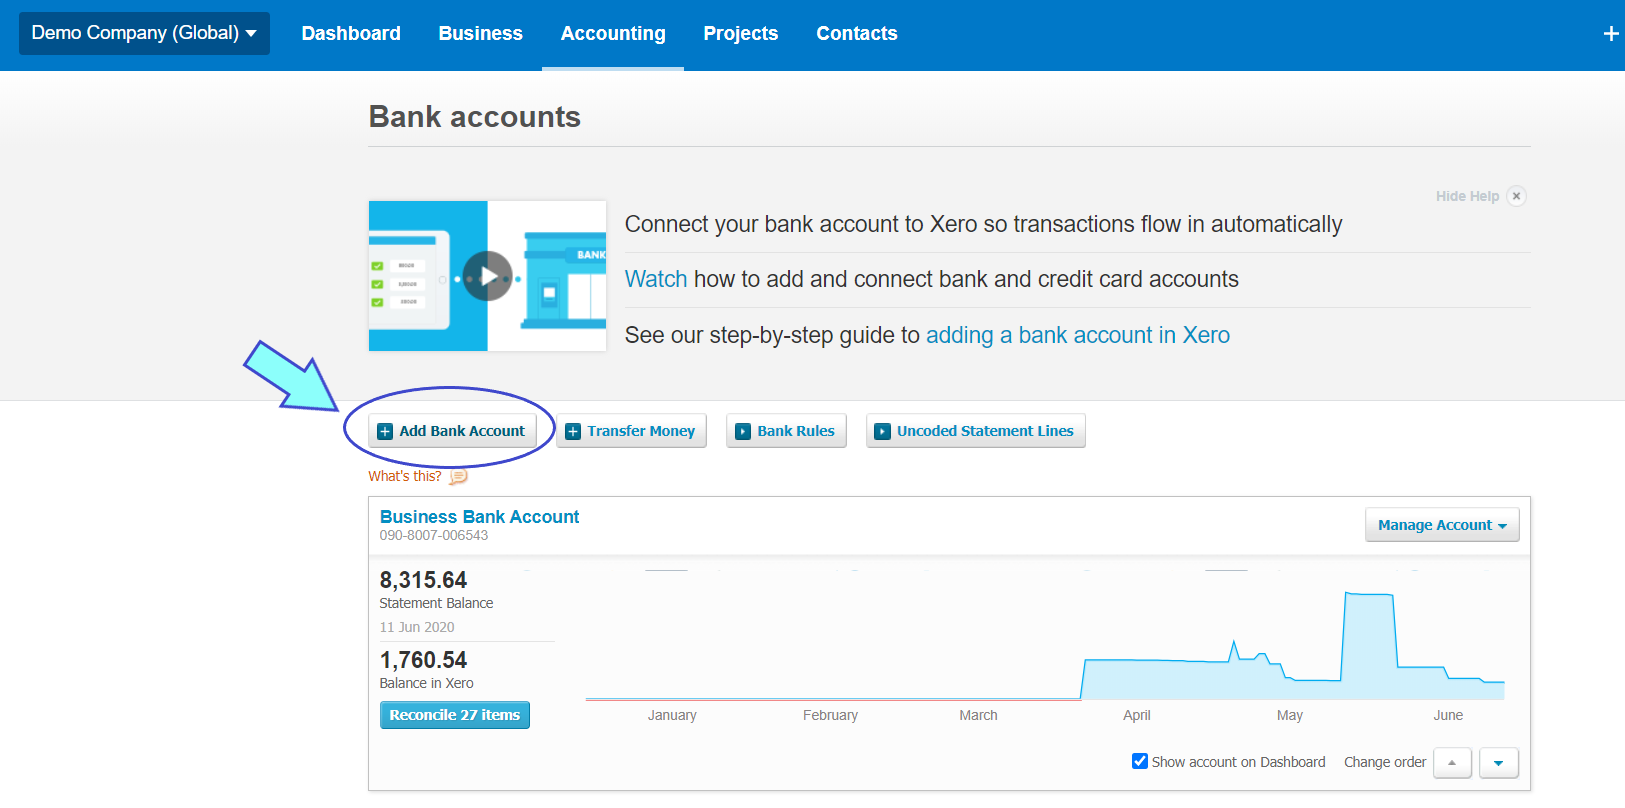Click the Add Bank Account button
This screenshot has height=808, width=1625.
click(x=452, y=431)
